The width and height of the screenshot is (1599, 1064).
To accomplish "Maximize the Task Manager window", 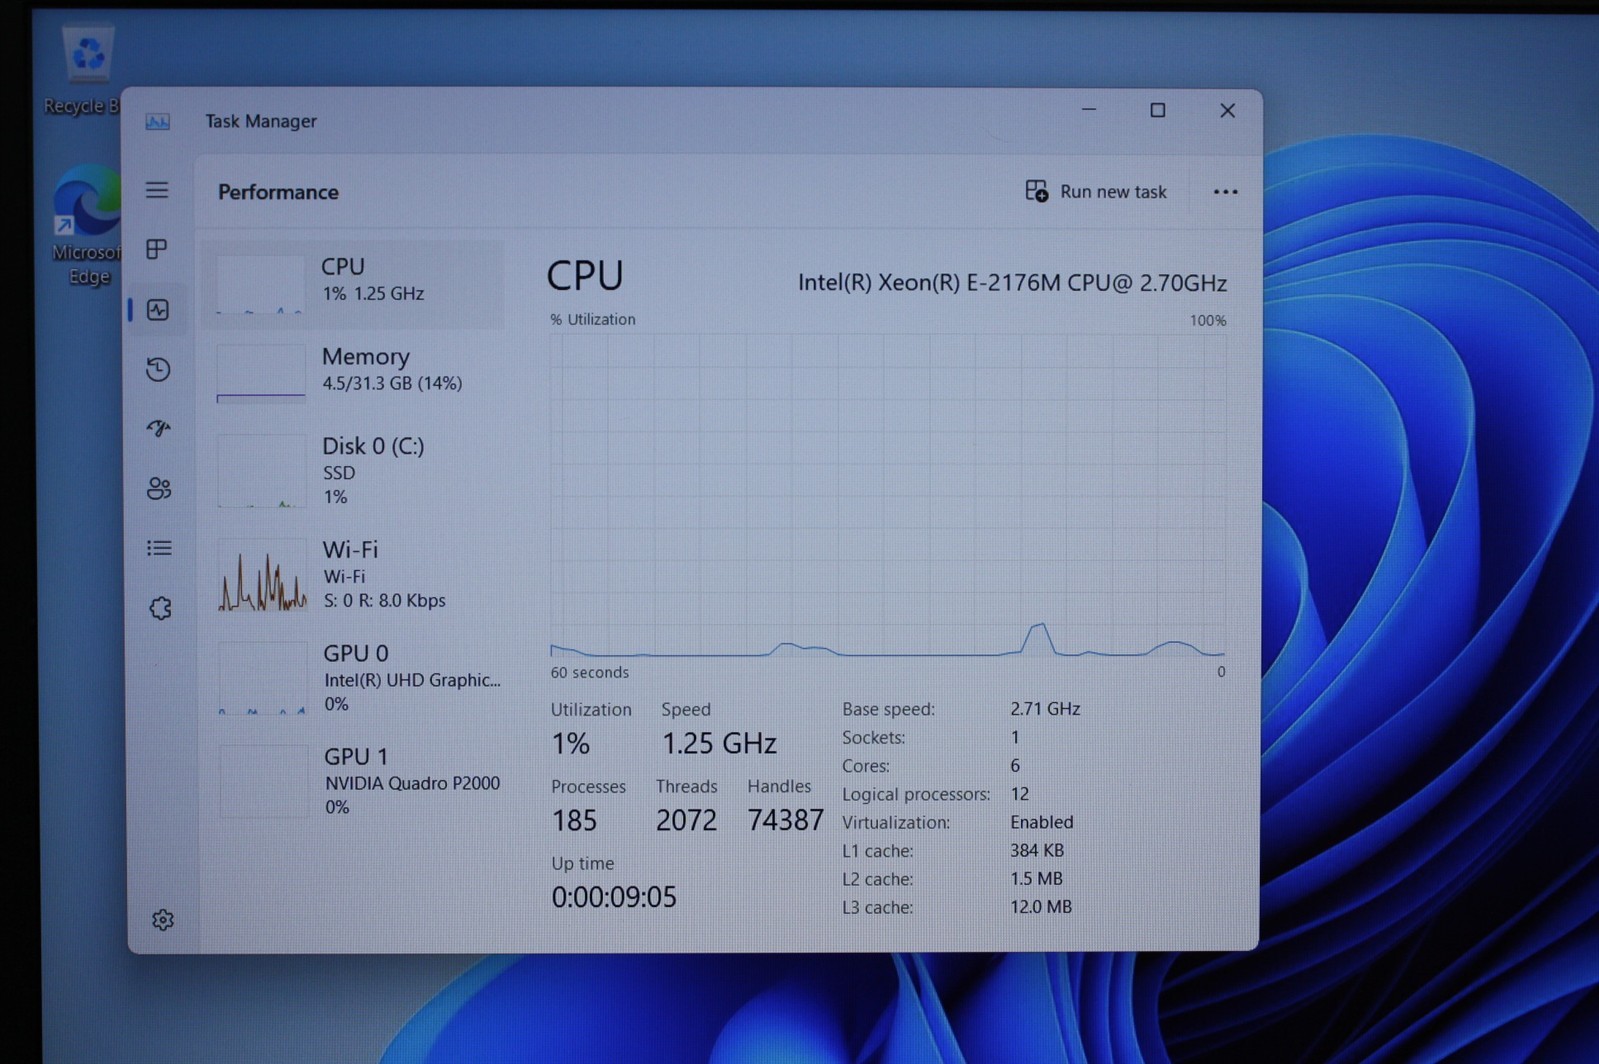I will point(1157,110).
